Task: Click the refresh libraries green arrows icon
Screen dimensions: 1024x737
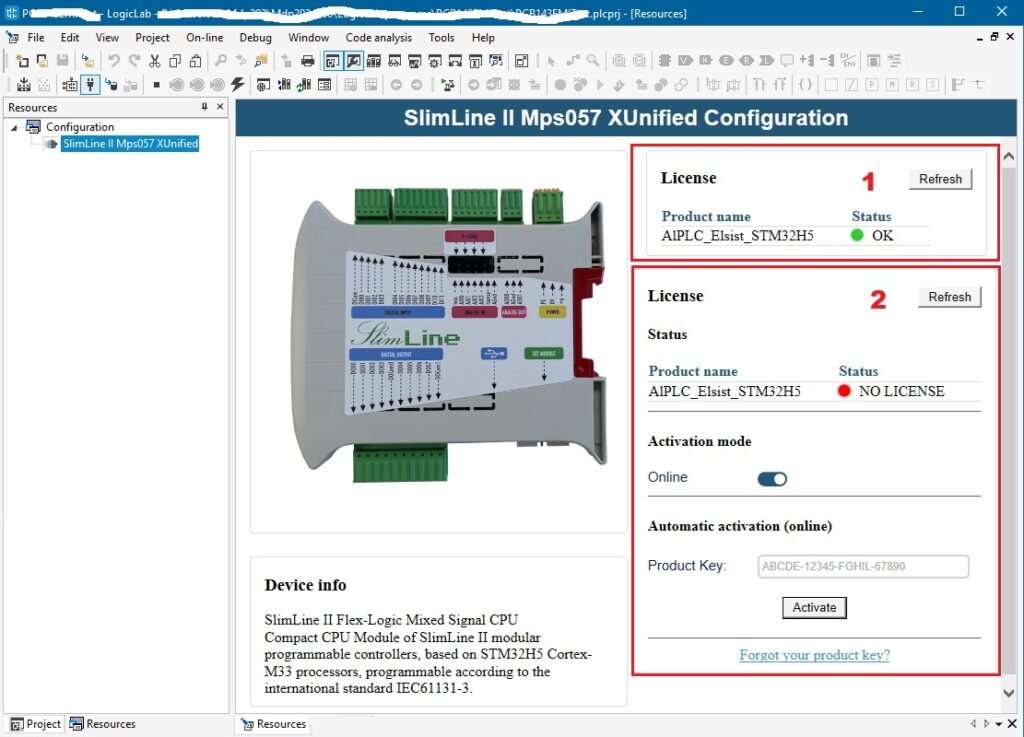Action: coord(304,84)
